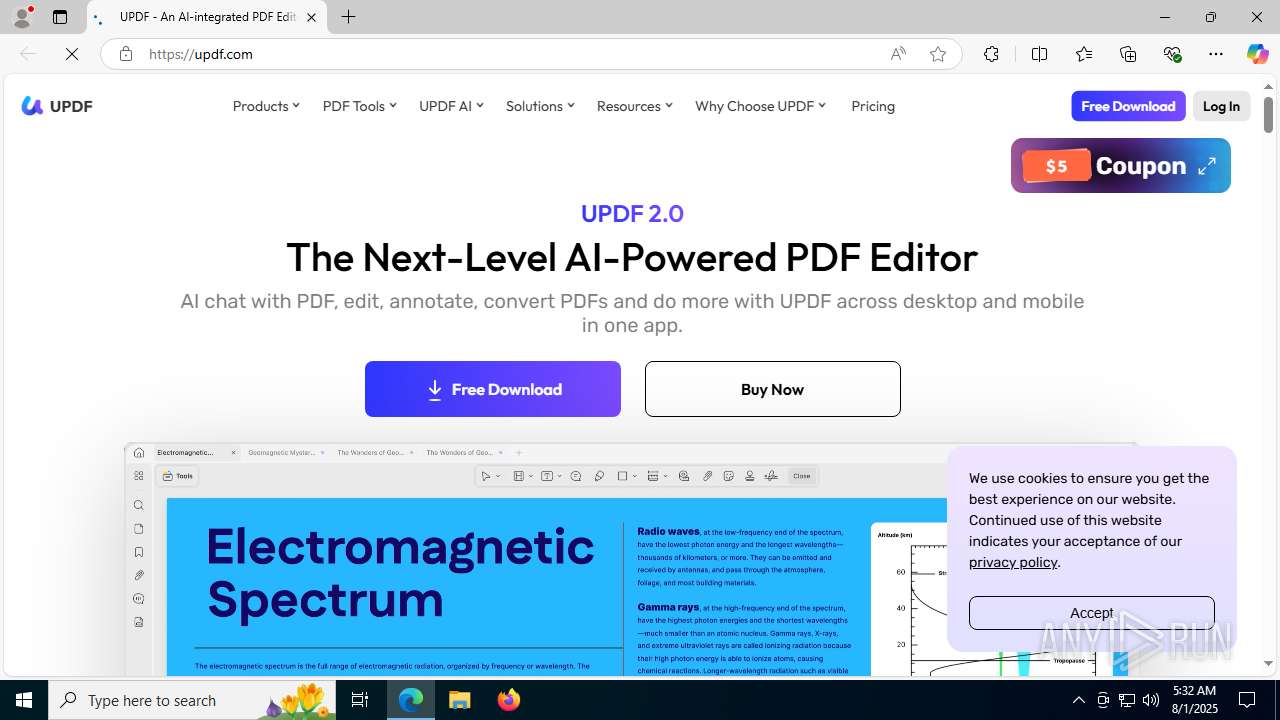Click the Buy Now button

(x=773, y=389)
